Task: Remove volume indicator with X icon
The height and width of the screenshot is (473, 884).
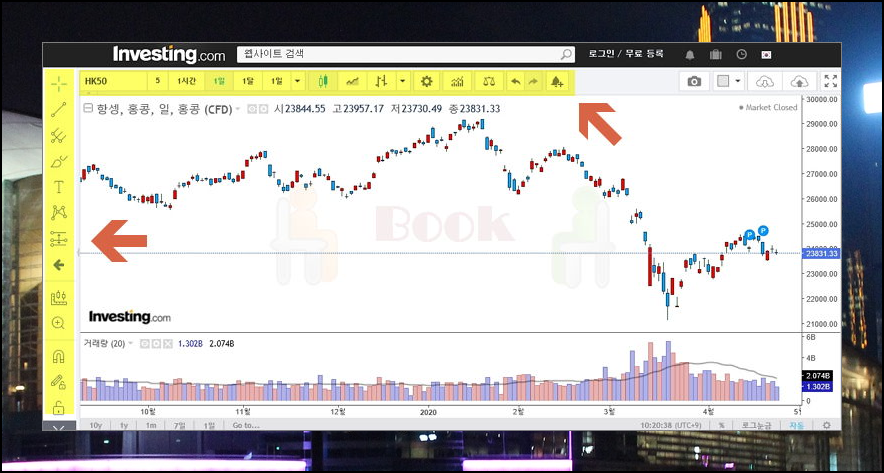Action: click(167, 343)
